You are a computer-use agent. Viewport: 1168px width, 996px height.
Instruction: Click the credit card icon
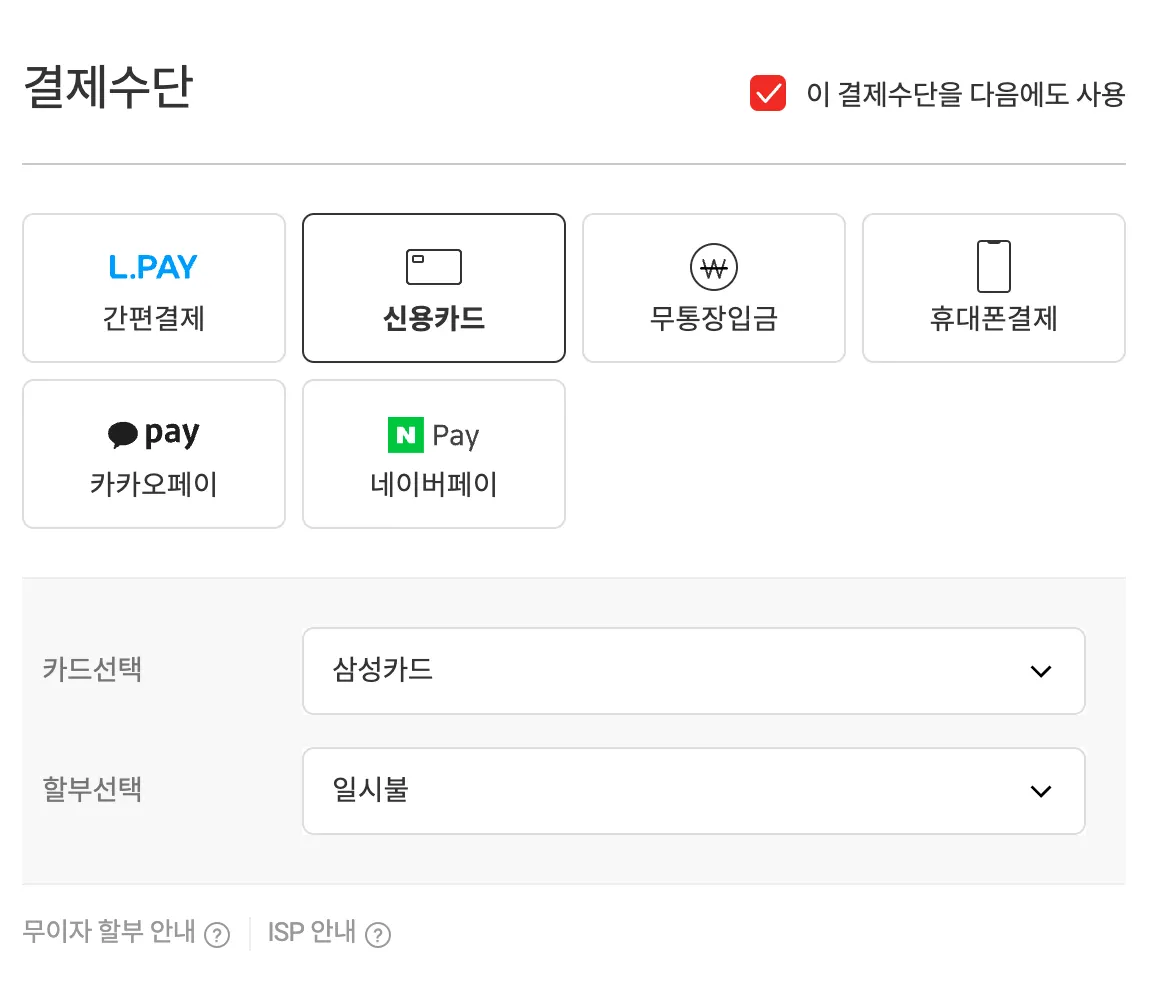pos(434,267)
